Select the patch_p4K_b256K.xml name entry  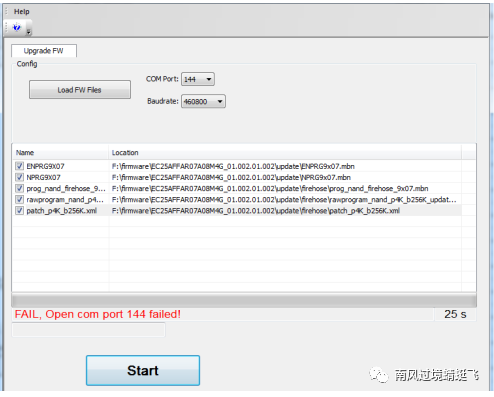pyautogui.click(x=62, y=211)
